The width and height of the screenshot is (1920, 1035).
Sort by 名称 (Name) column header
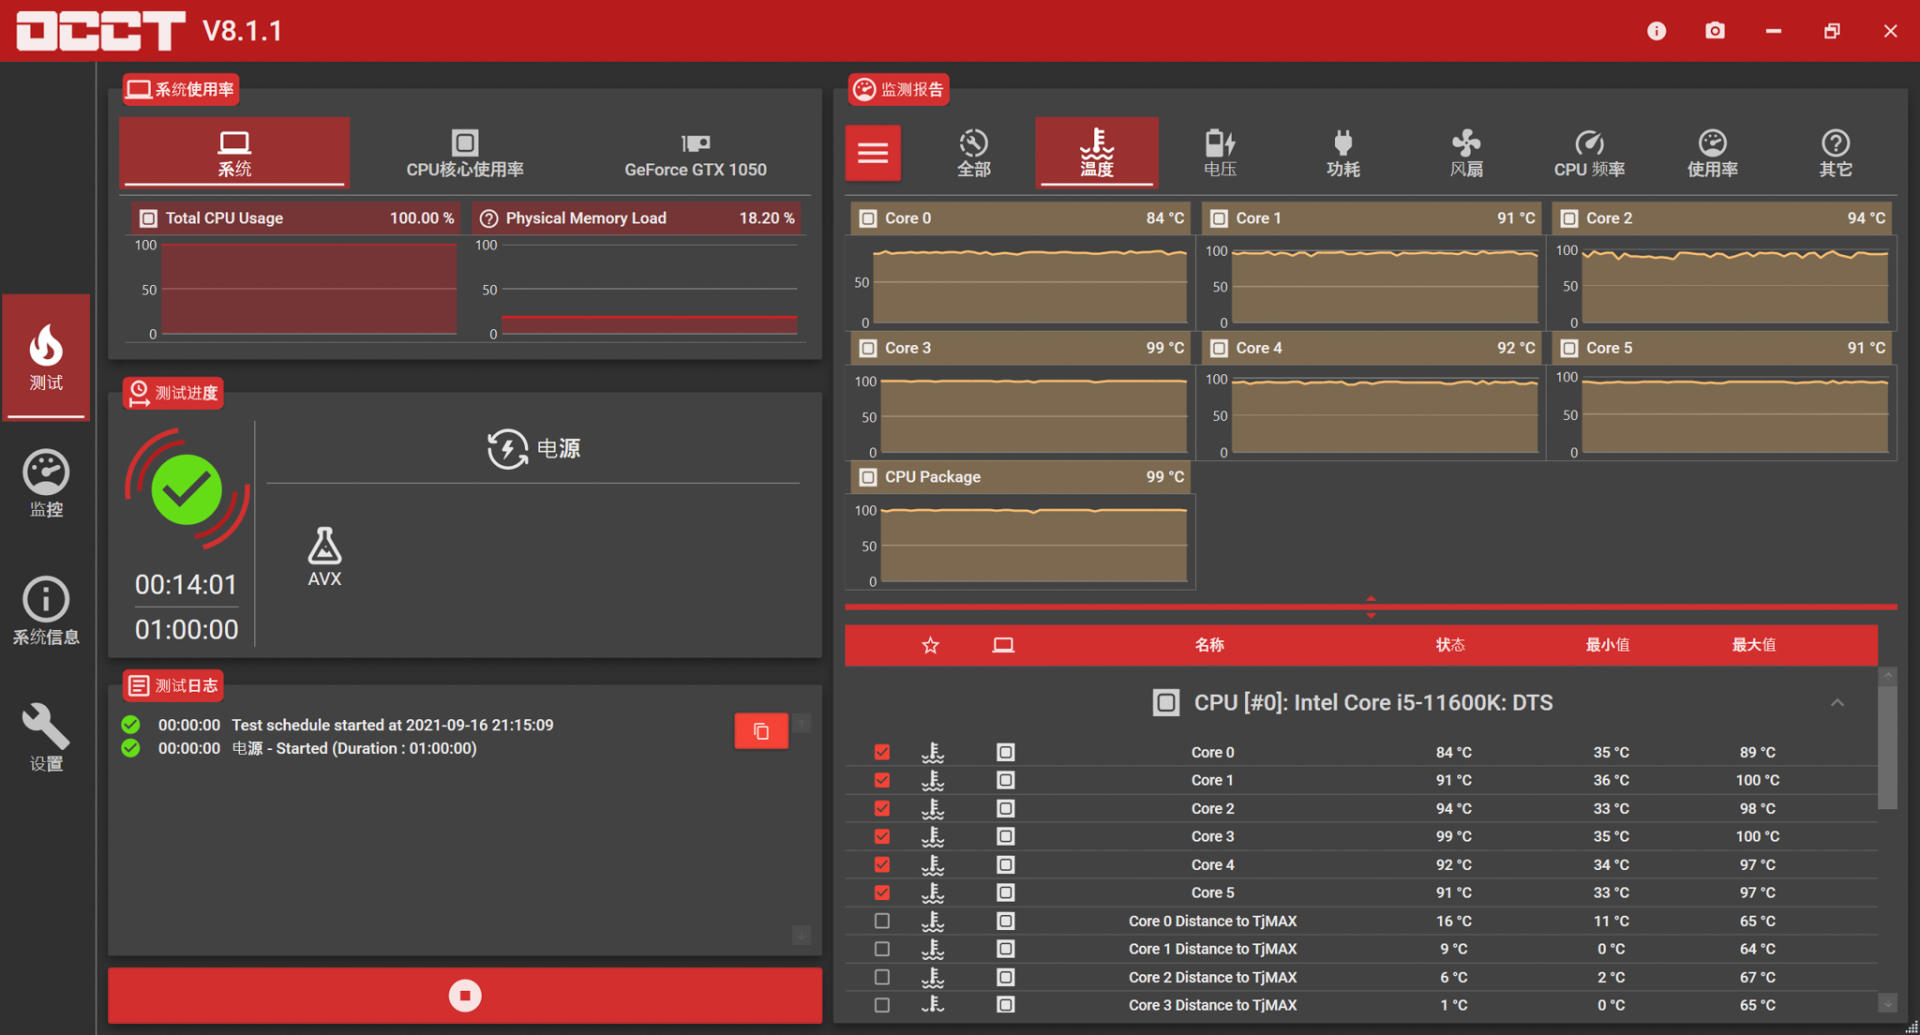point(1209,645)
